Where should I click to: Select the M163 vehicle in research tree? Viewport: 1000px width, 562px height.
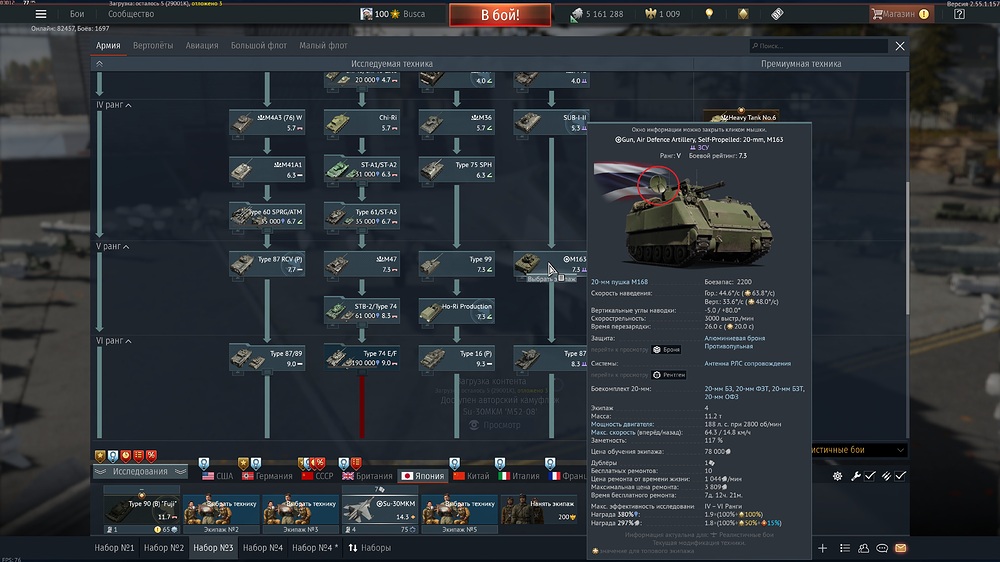tap(551, 263)
